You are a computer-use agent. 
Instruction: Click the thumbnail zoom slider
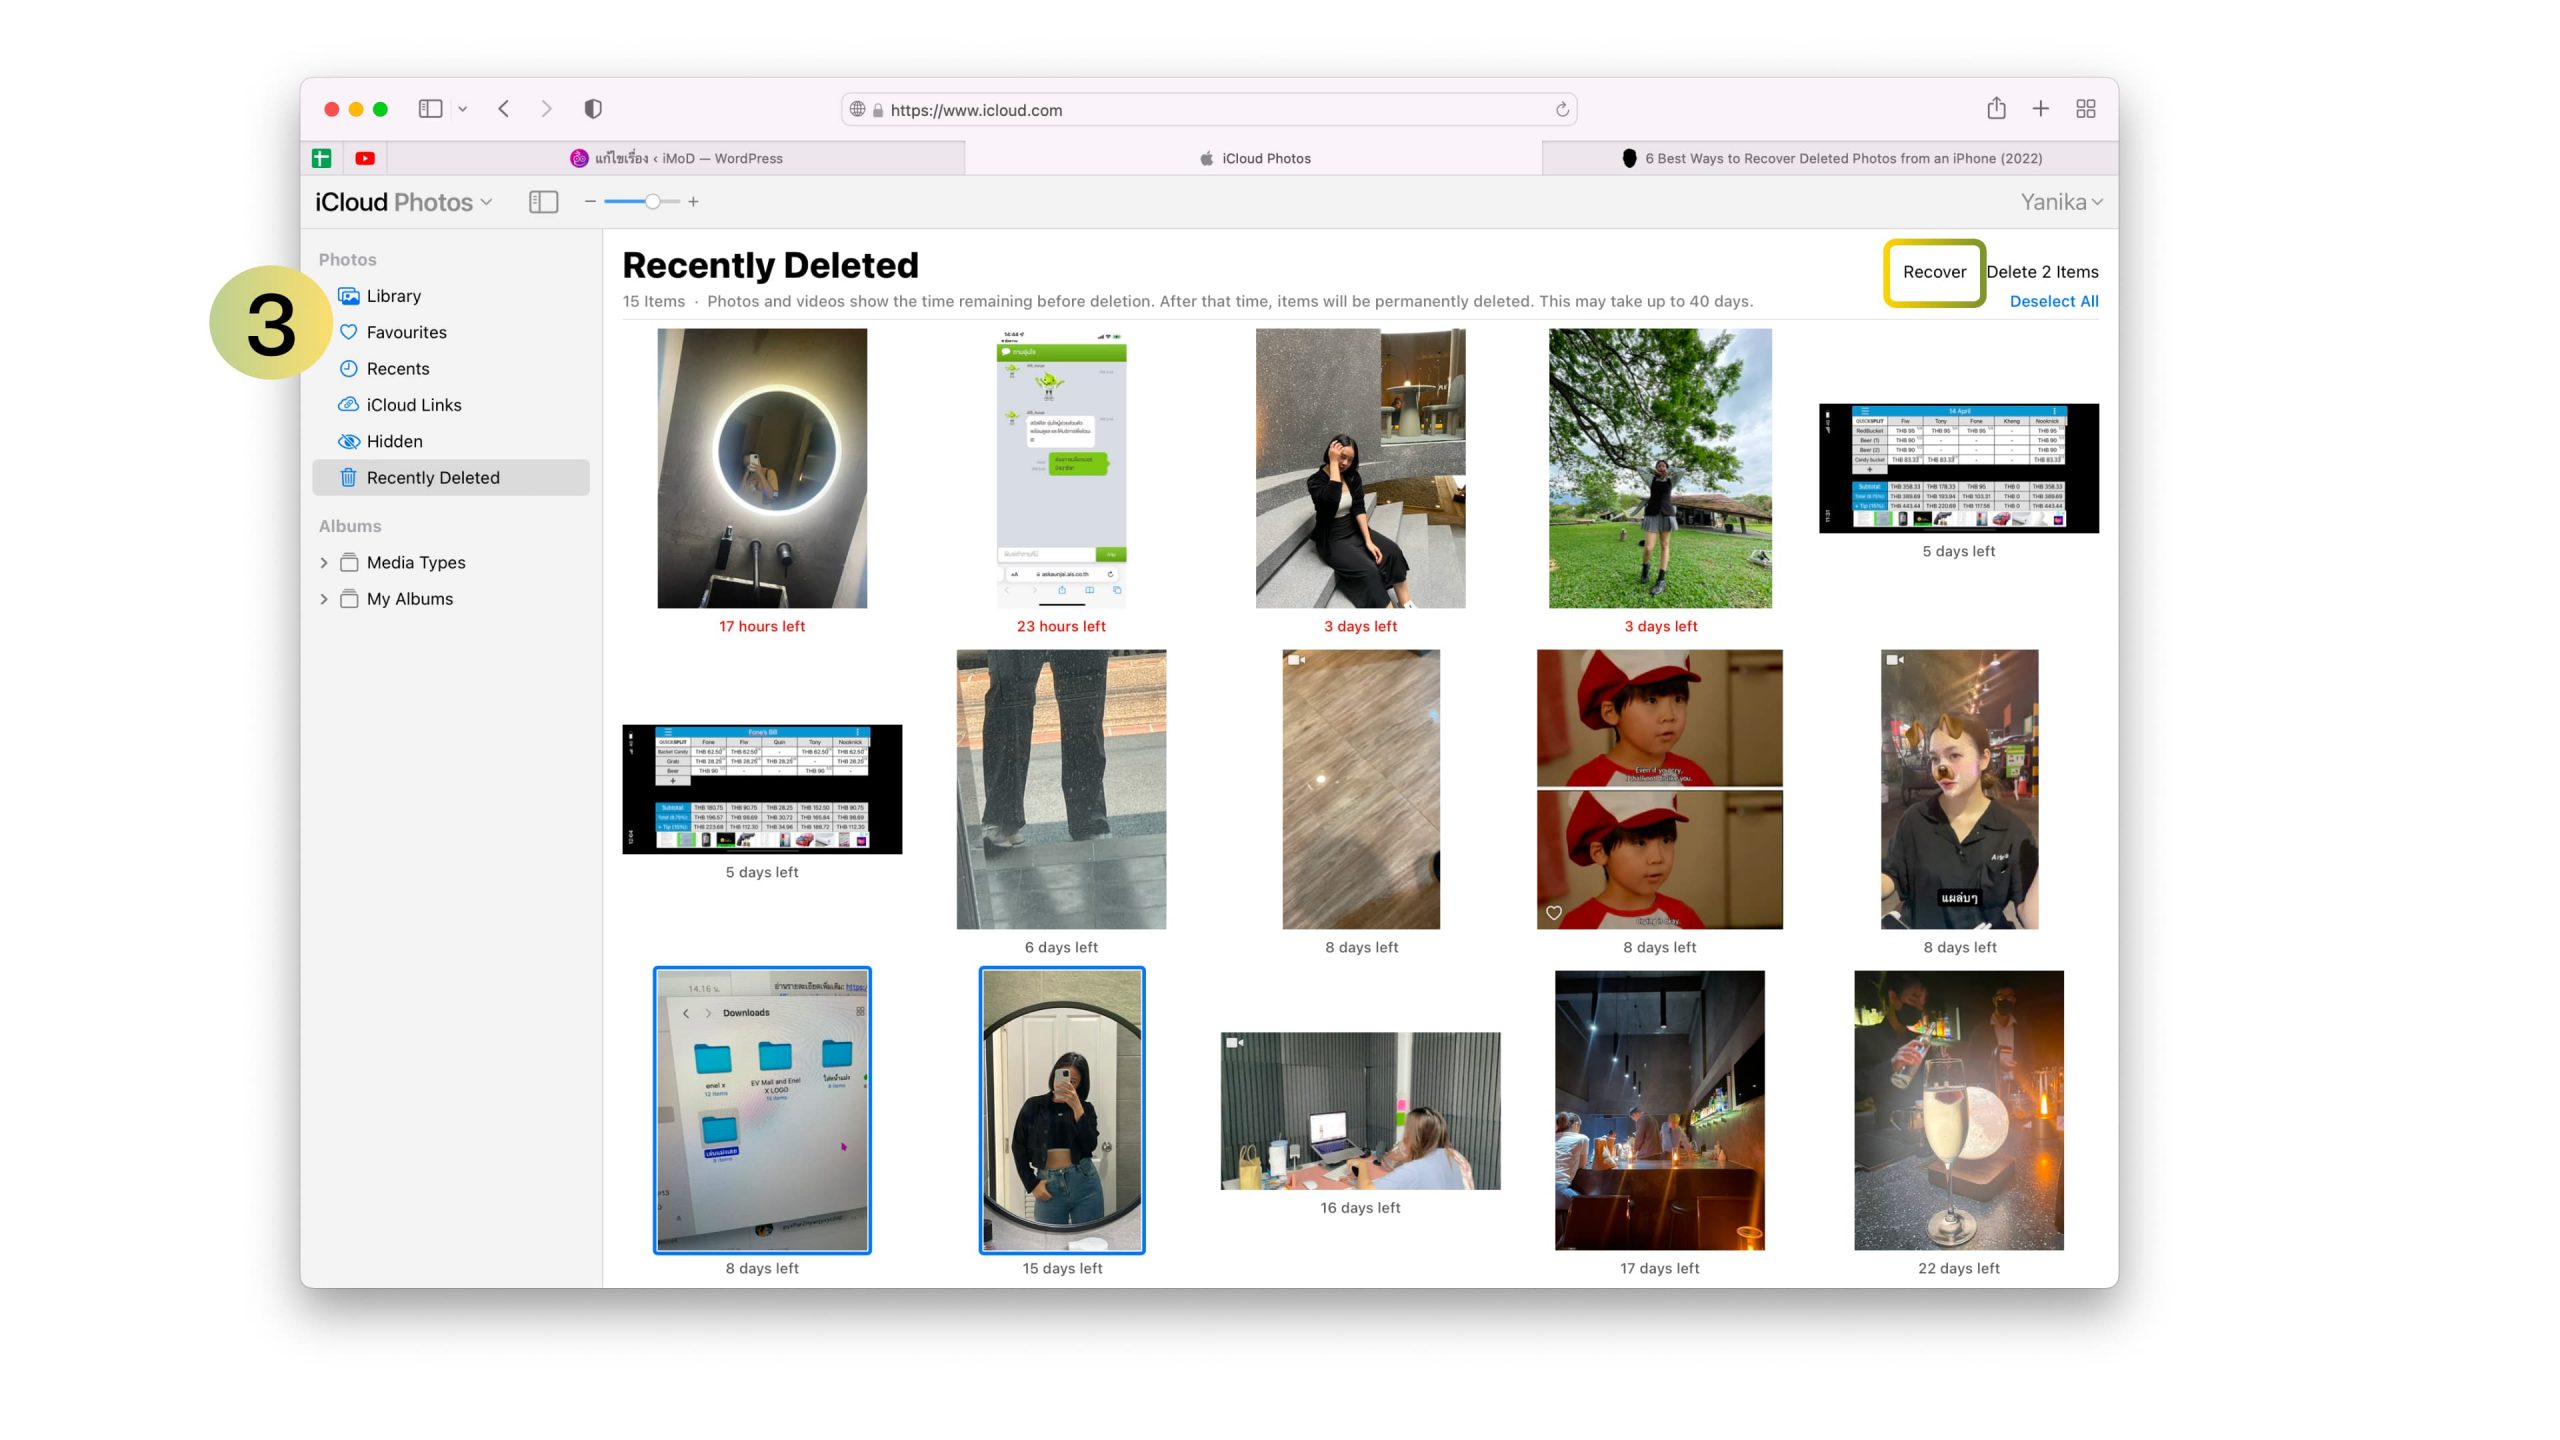pyautogui.click(x=652, y=202)
